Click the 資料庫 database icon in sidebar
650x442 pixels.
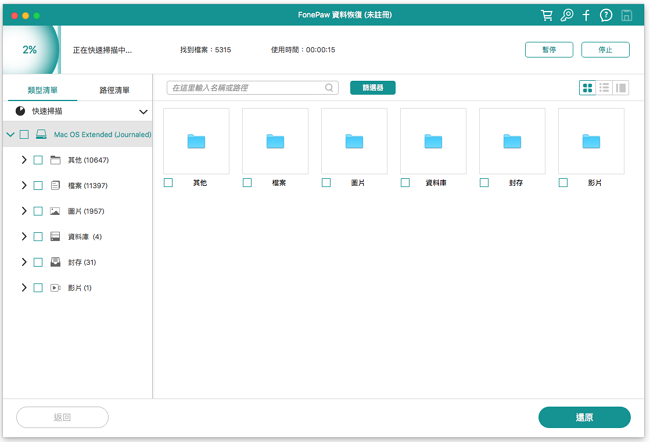[x=55, y=236]
